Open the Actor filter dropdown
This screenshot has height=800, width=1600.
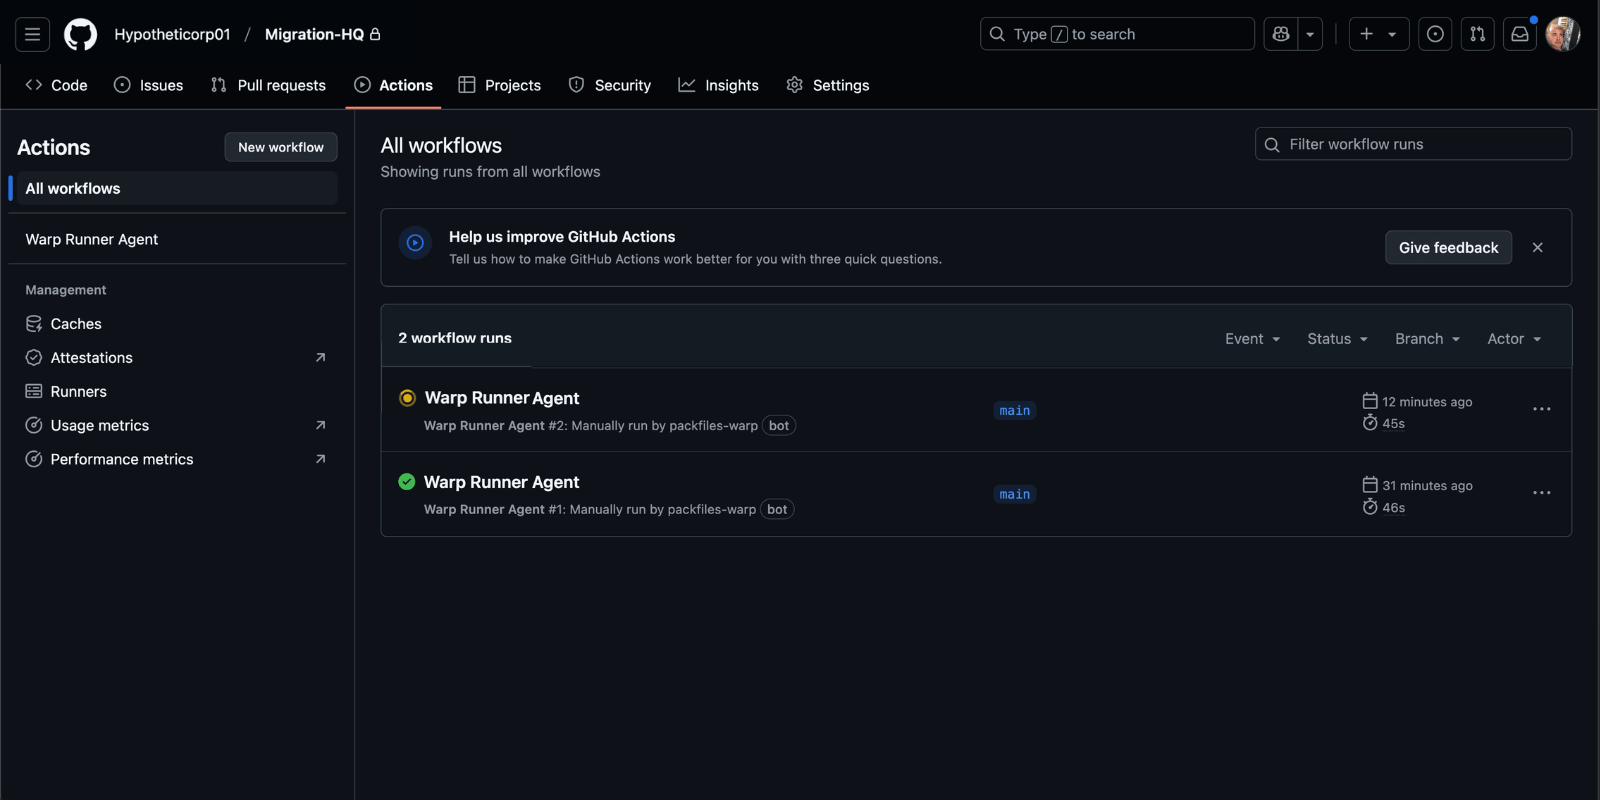(x=1514, y=339)
